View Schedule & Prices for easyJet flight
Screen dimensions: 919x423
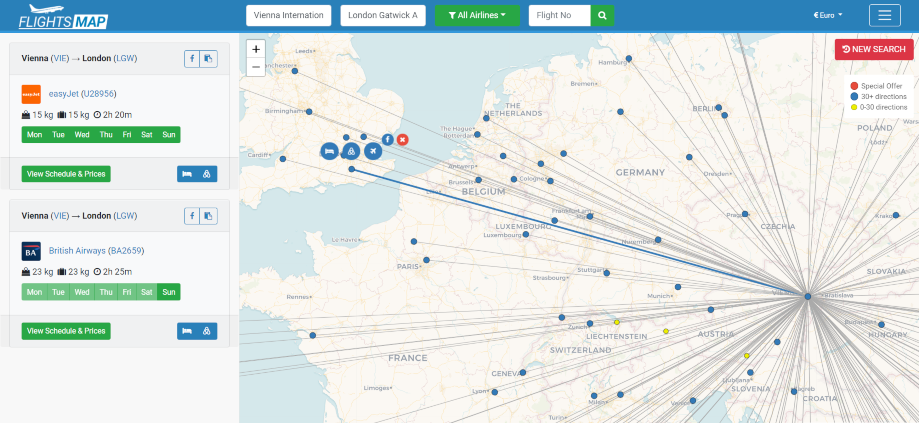[66, 174]
